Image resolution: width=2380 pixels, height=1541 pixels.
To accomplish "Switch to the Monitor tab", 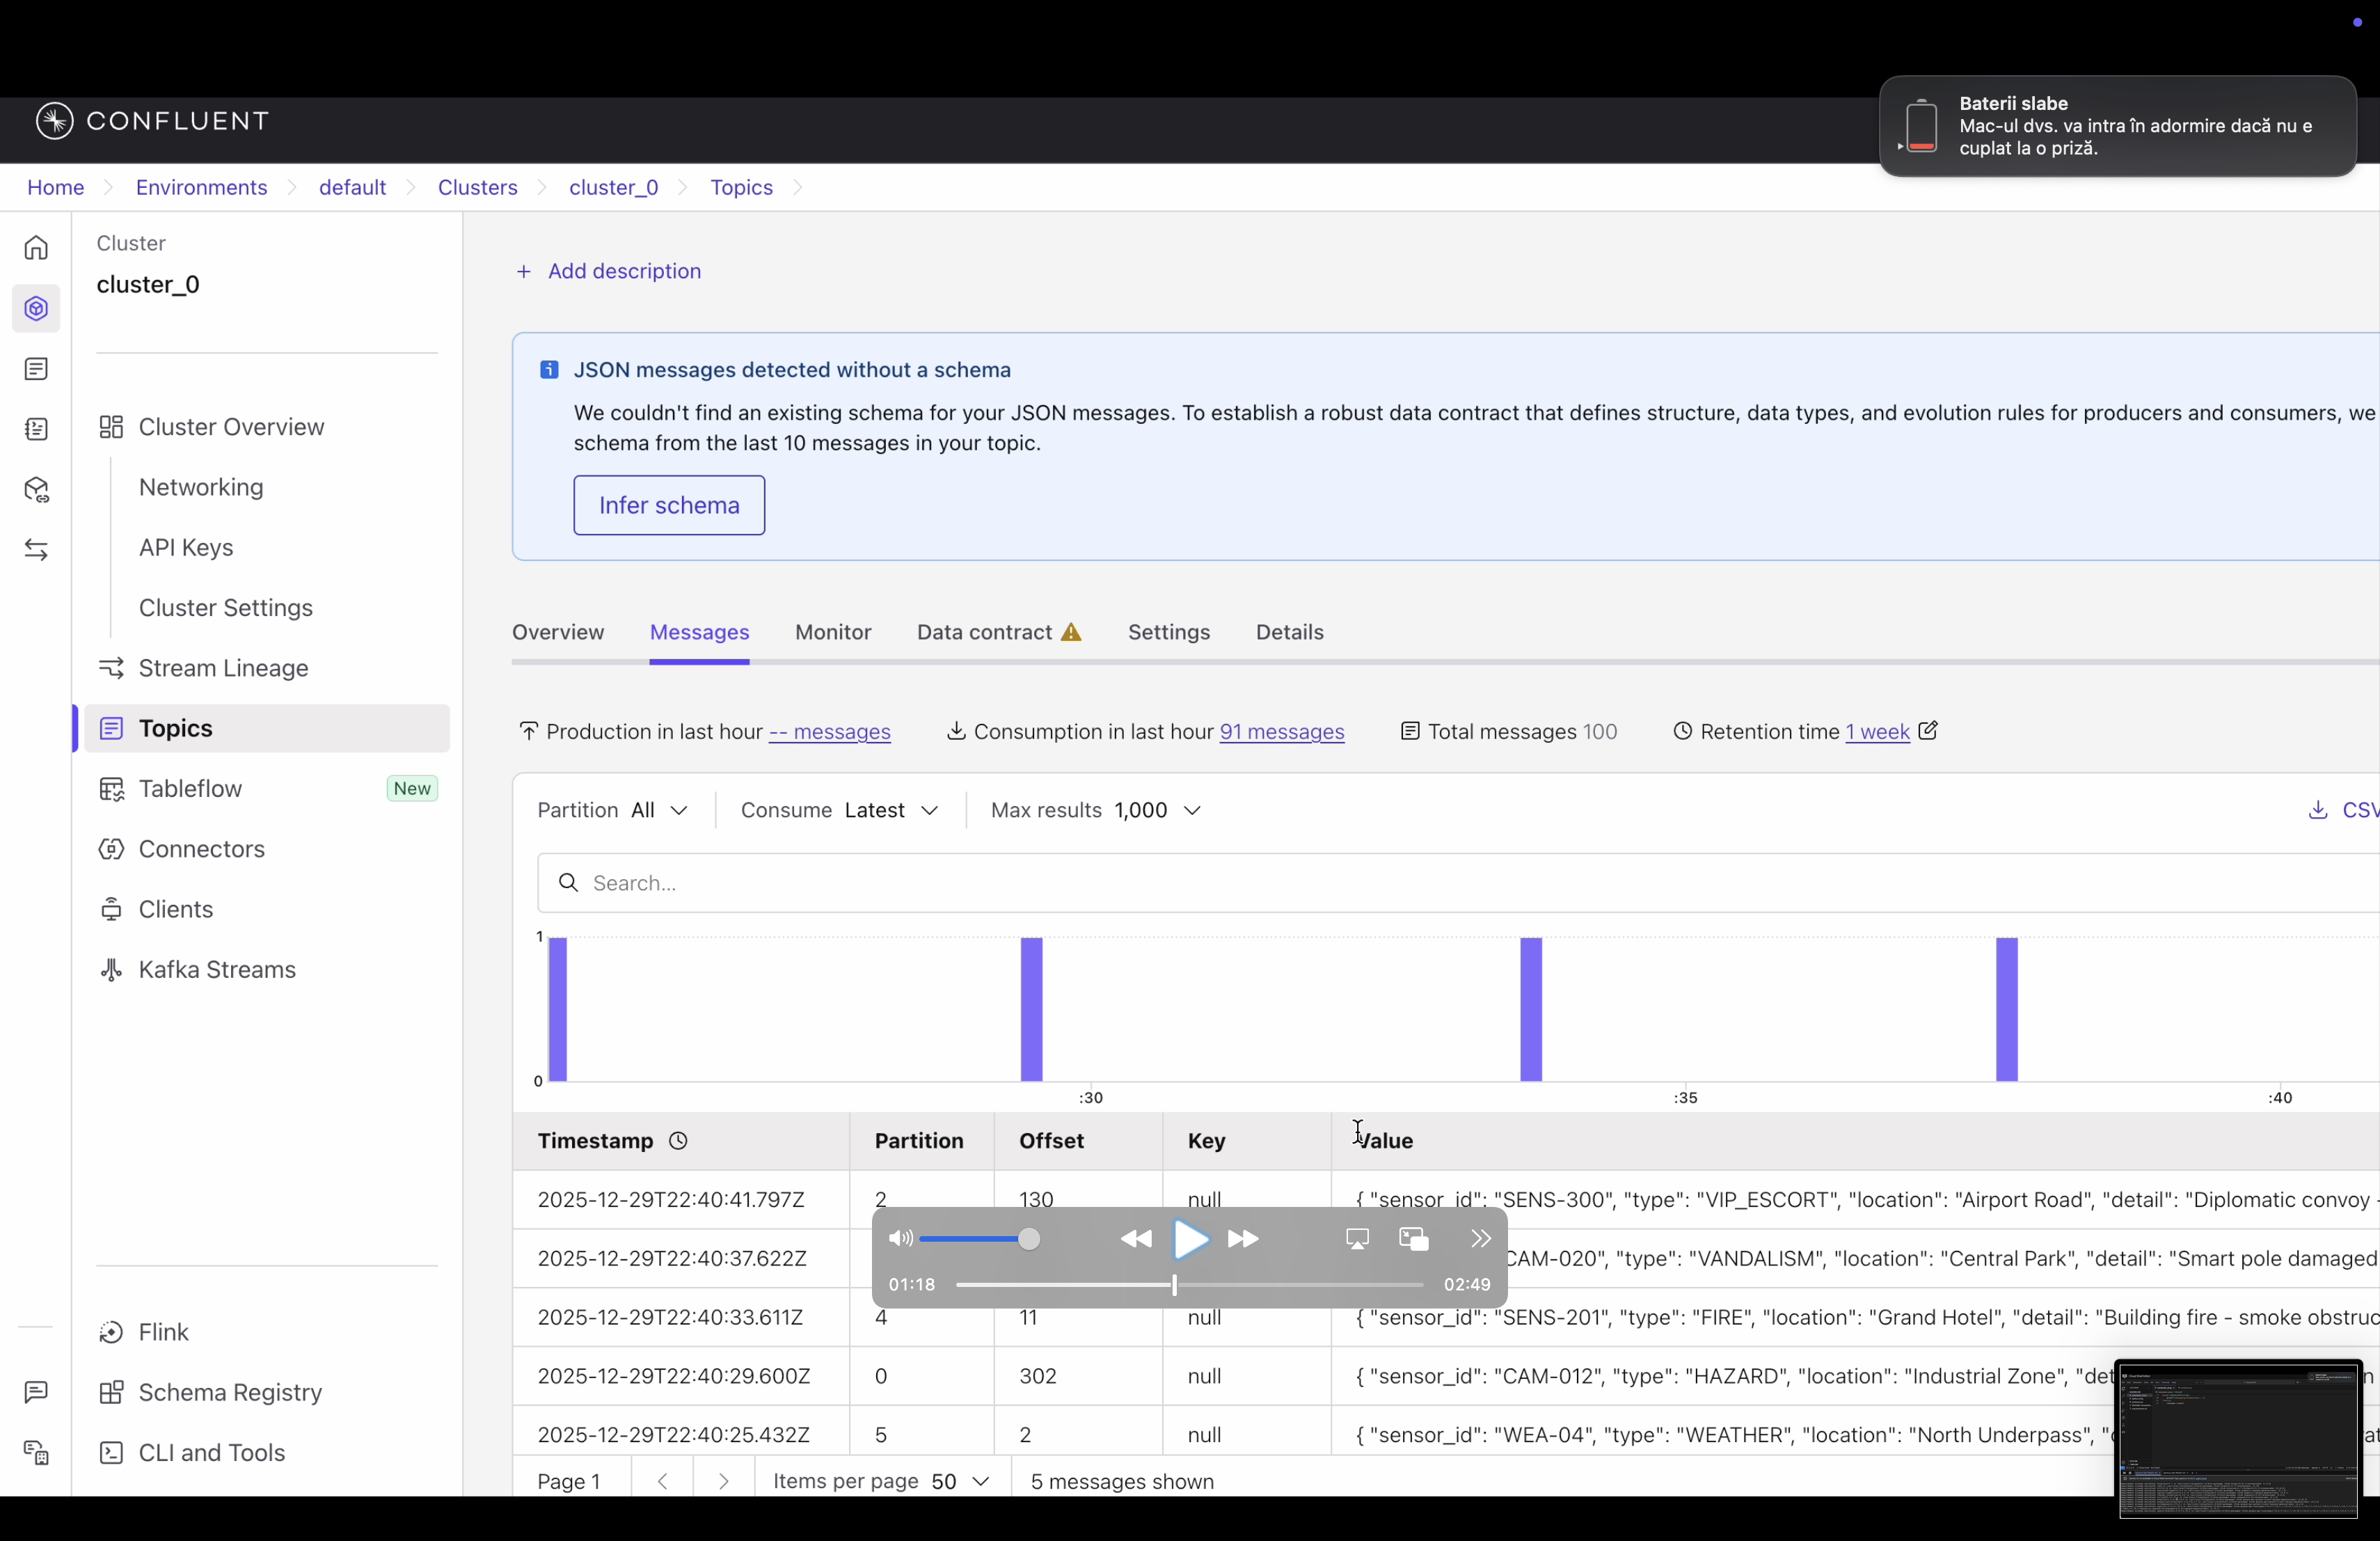I will (x=832, y=632).
